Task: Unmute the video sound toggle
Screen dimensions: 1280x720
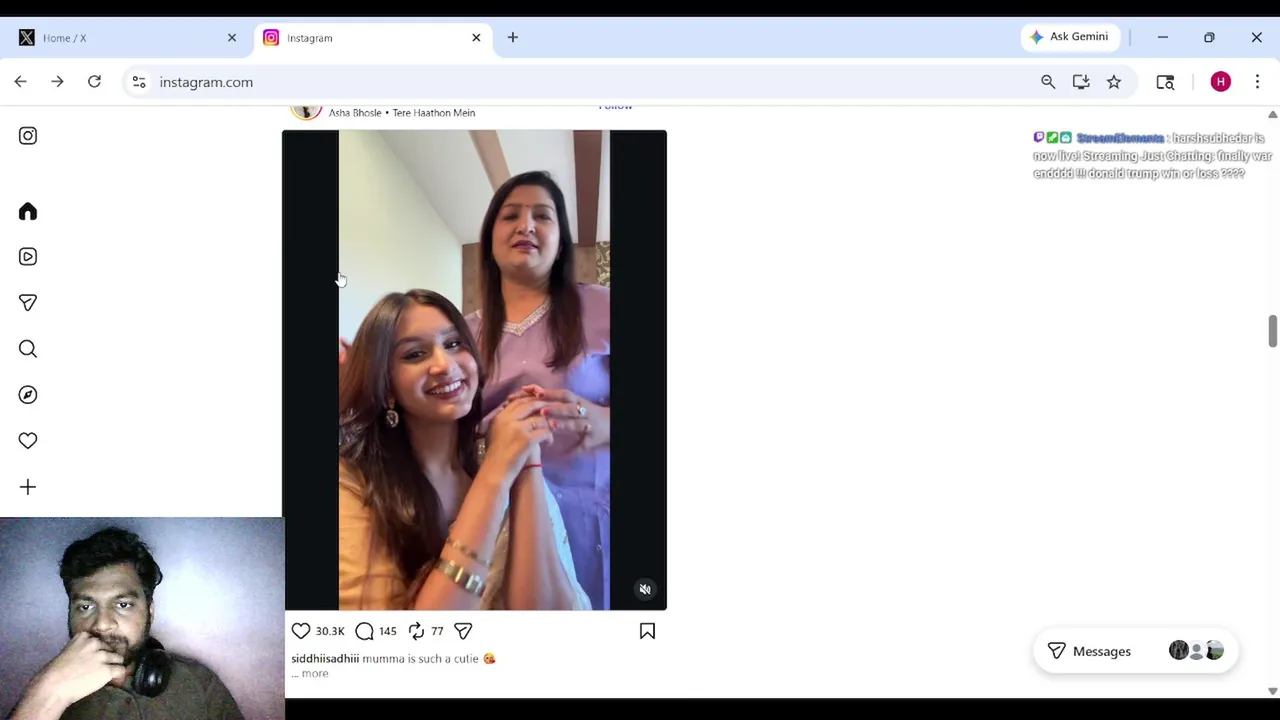Action: [x=645, y=590]
